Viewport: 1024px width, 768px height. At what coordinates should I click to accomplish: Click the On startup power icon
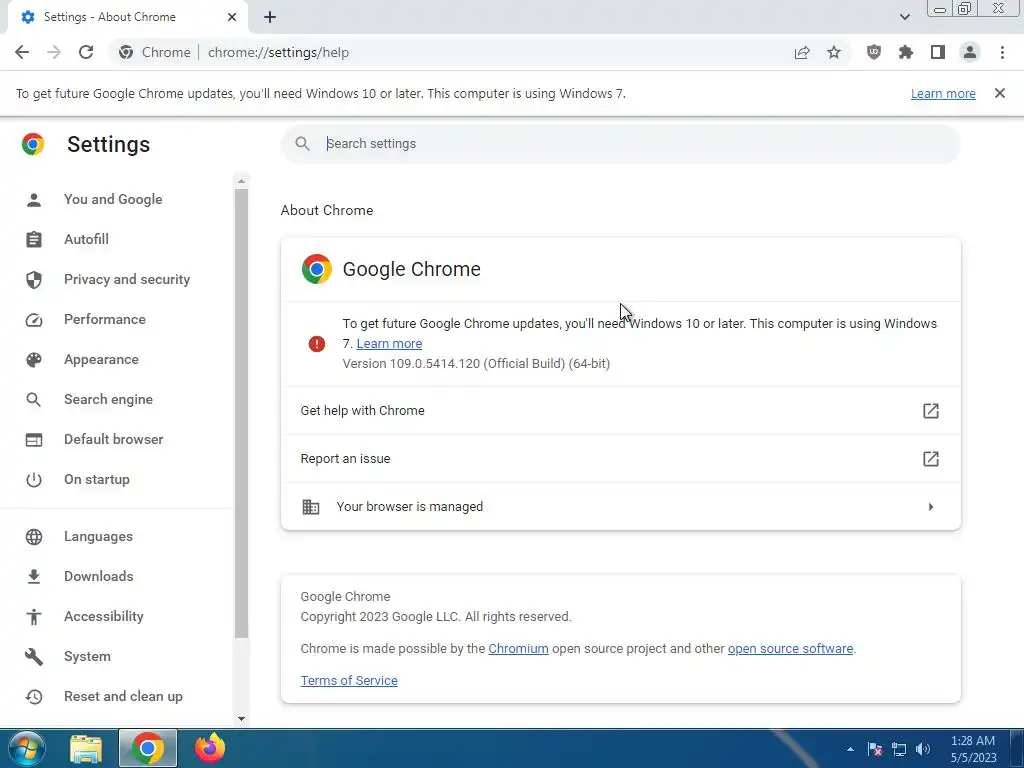pyautogui.click(x=34, y=480)
